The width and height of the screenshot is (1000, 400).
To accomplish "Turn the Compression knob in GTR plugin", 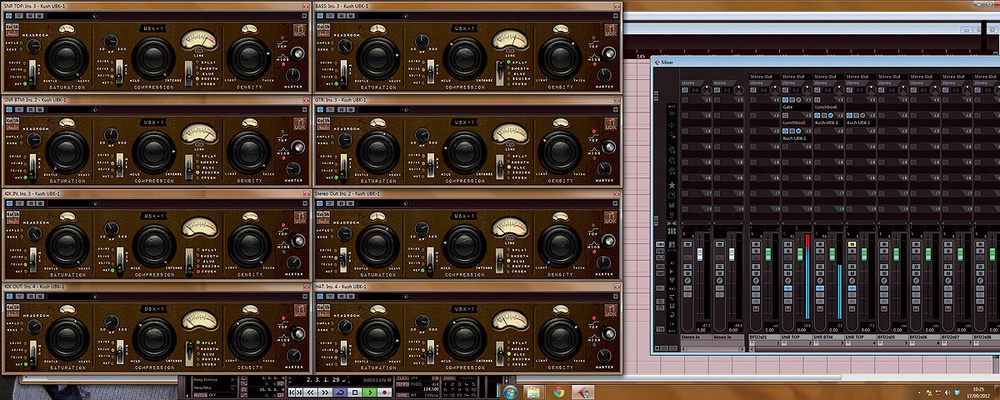I will click(x=464, y=152).
